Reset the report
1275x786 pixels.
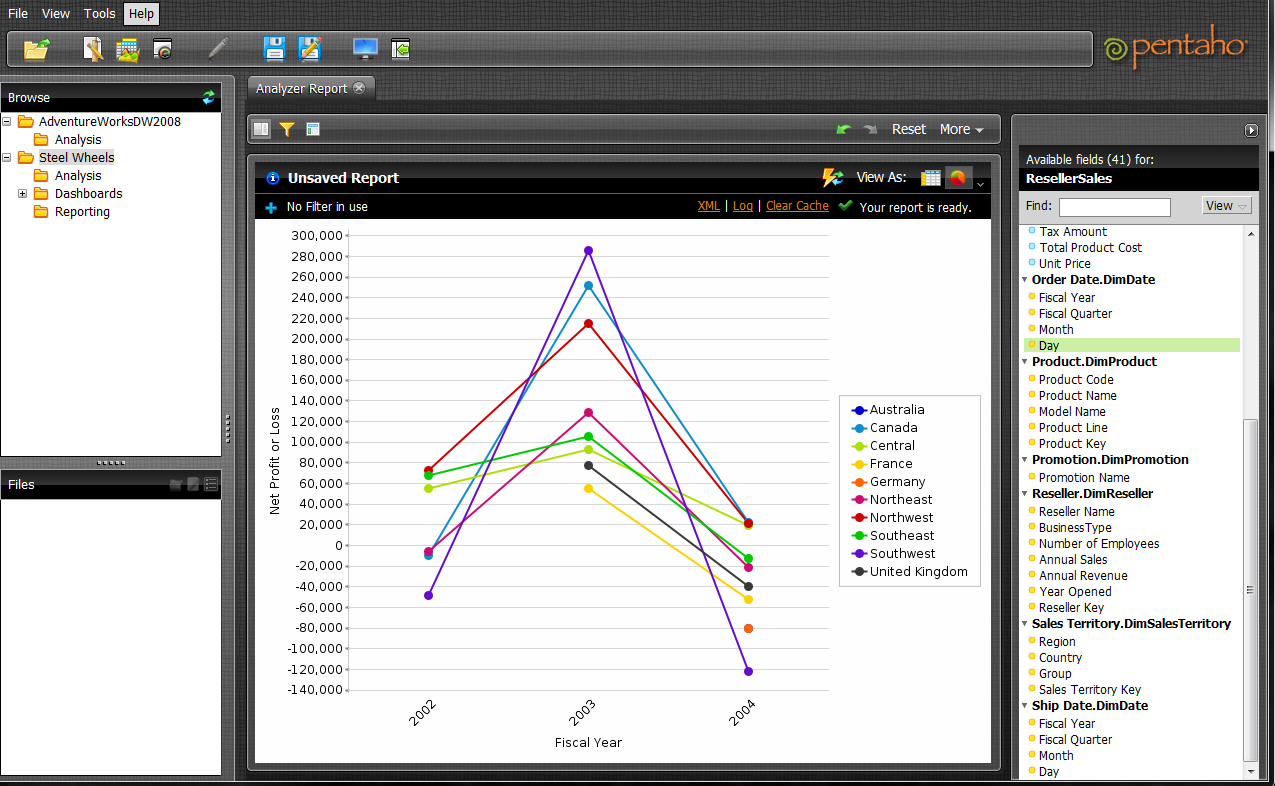pyautogui.click(x=909, y=129)
